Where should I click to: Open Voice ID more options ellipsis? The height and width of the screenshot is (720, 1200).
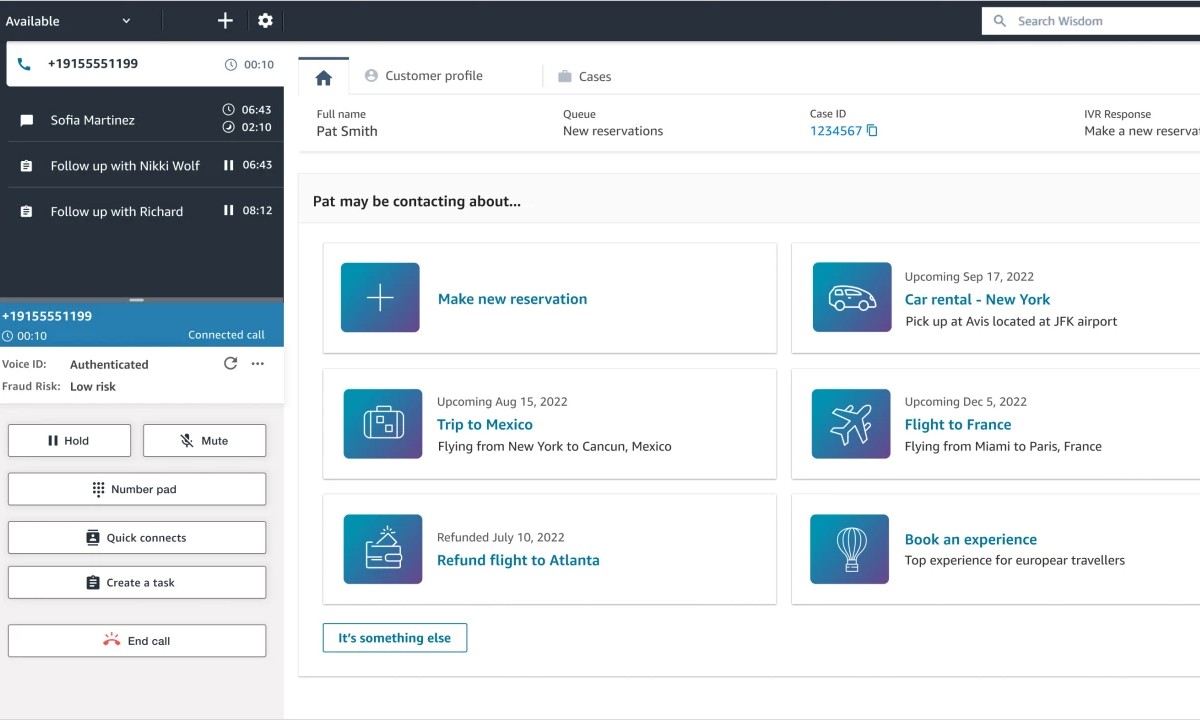pos(257,364)
